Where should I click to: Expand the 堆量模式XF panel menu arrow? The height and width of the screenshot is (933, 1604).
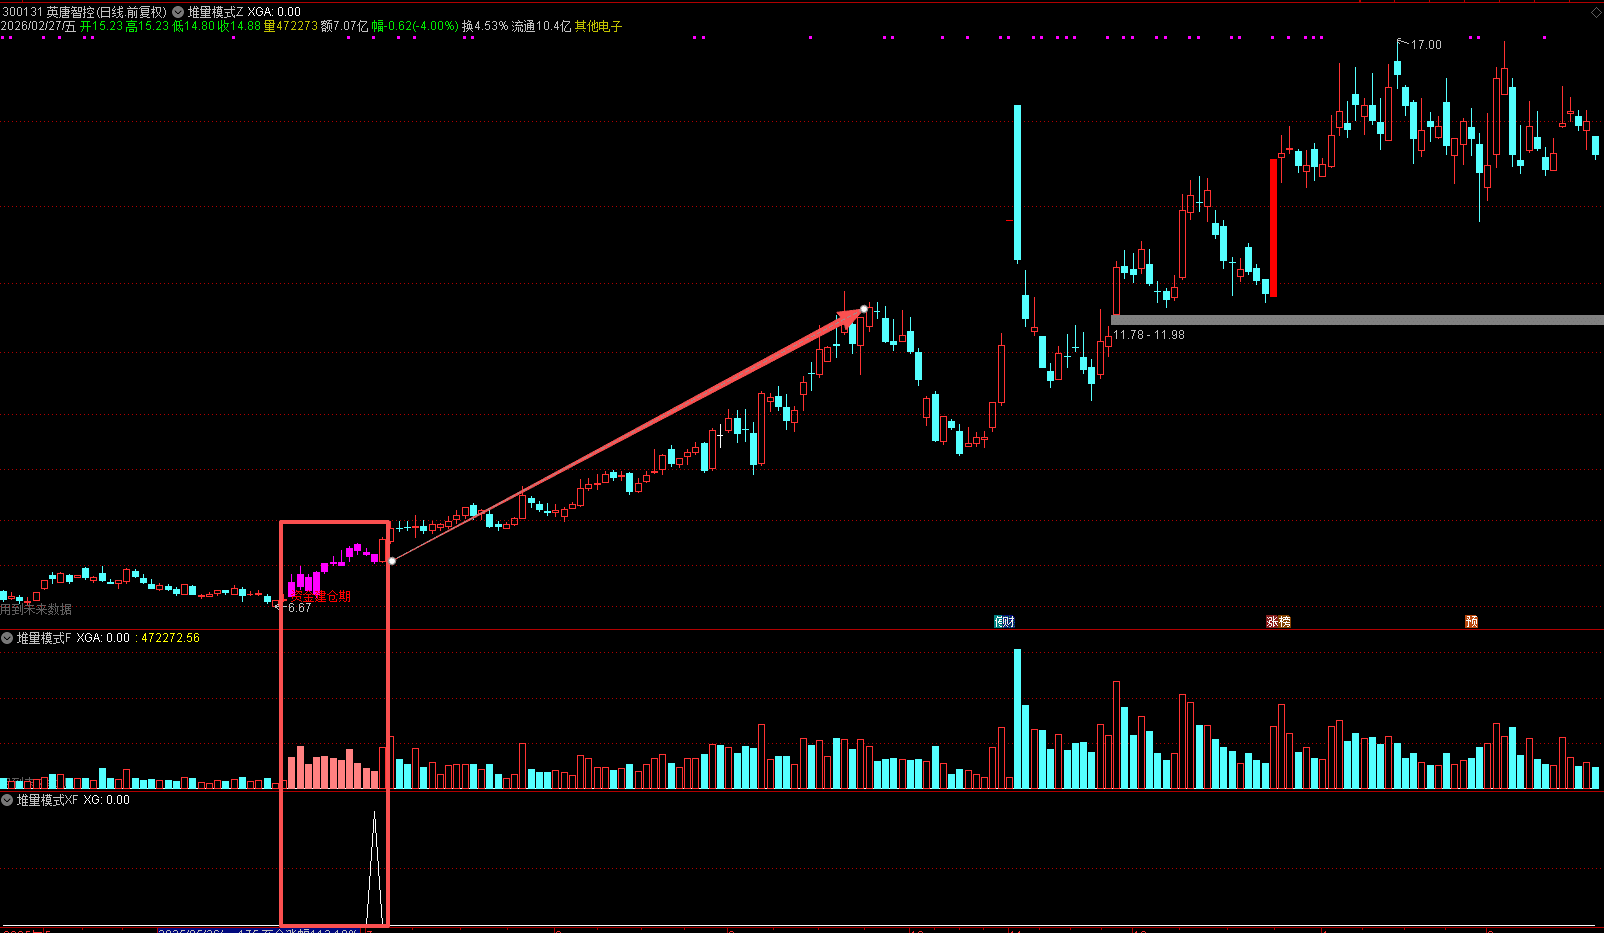pyautogui.click(x=7, y=800)
